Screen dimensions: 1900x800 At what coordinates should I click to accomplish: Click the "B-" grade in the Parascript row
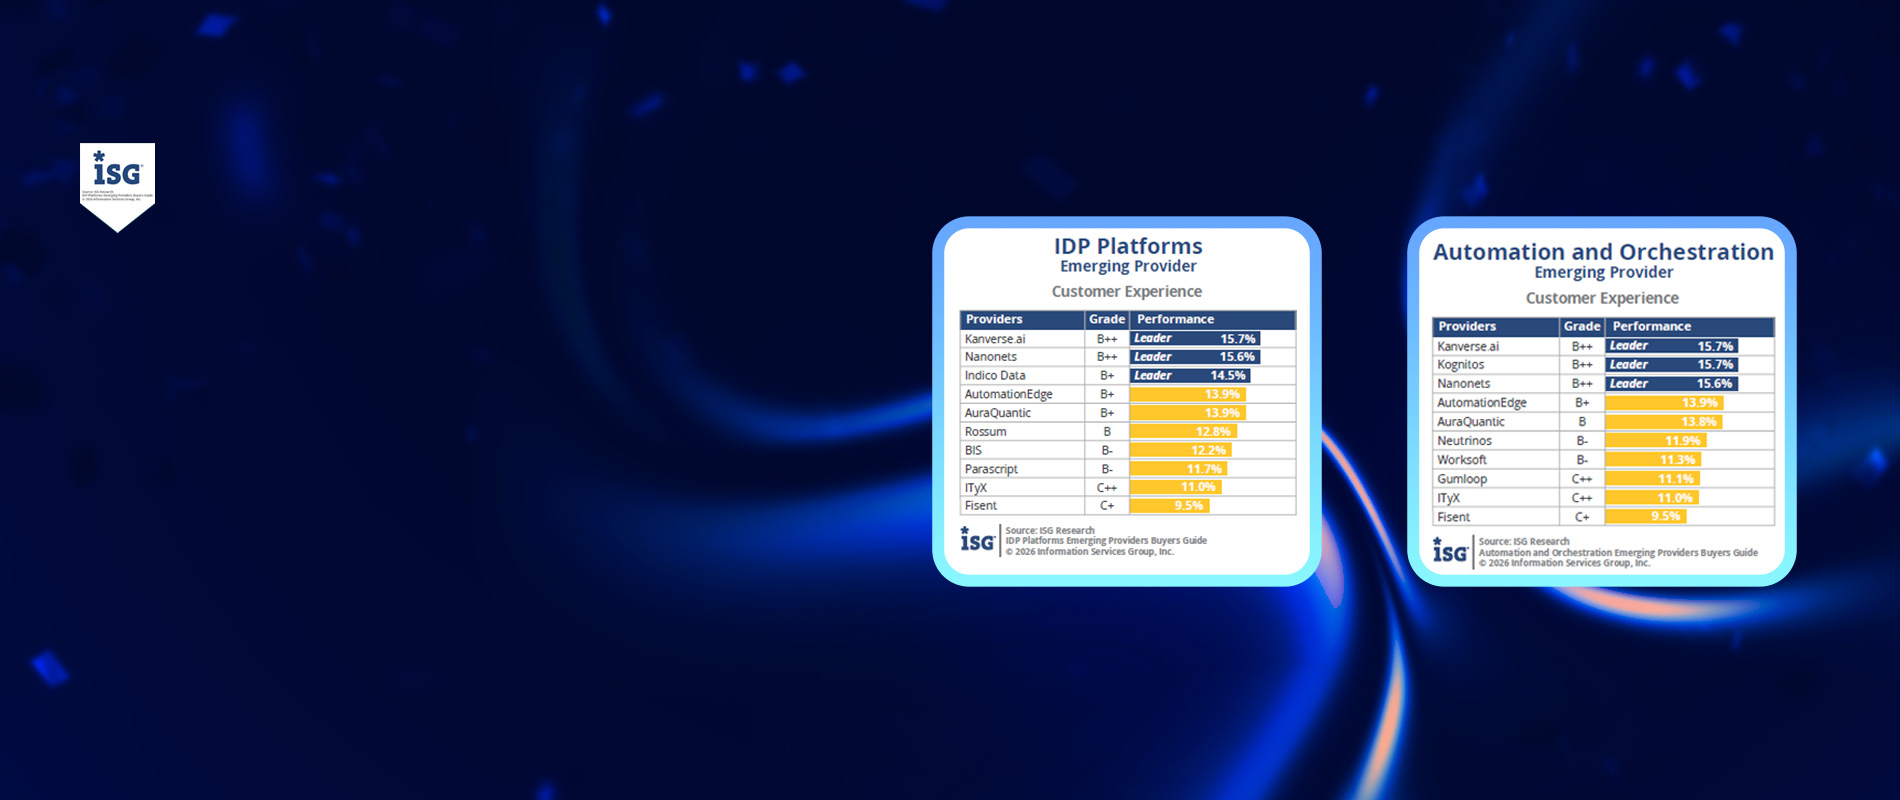[x=1107, y=469]
